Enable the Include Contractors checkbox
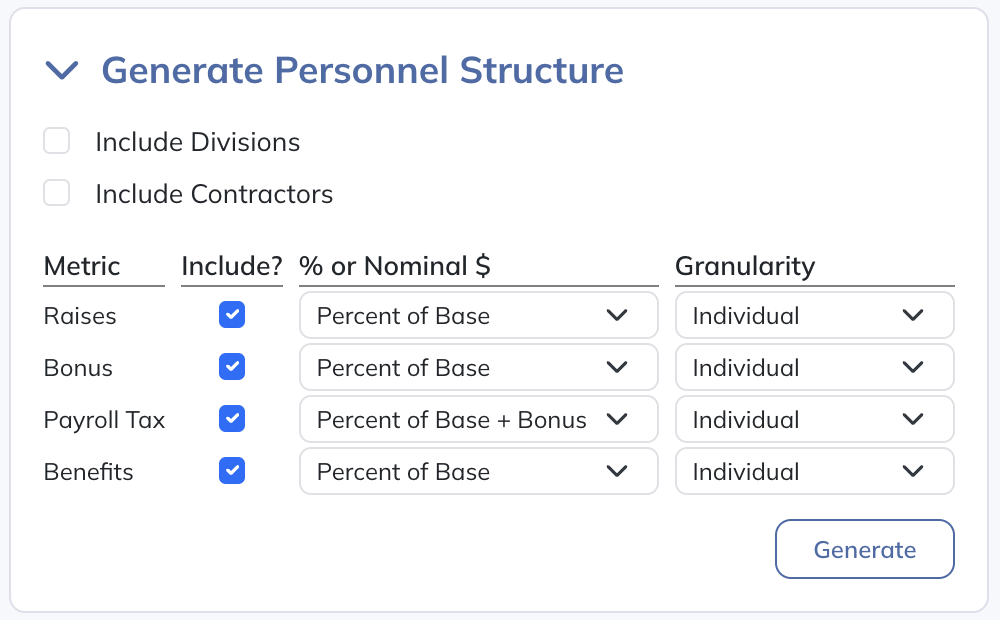This screenshot has width=1000, height=620. pyautogui.click(x=57, y=193)
